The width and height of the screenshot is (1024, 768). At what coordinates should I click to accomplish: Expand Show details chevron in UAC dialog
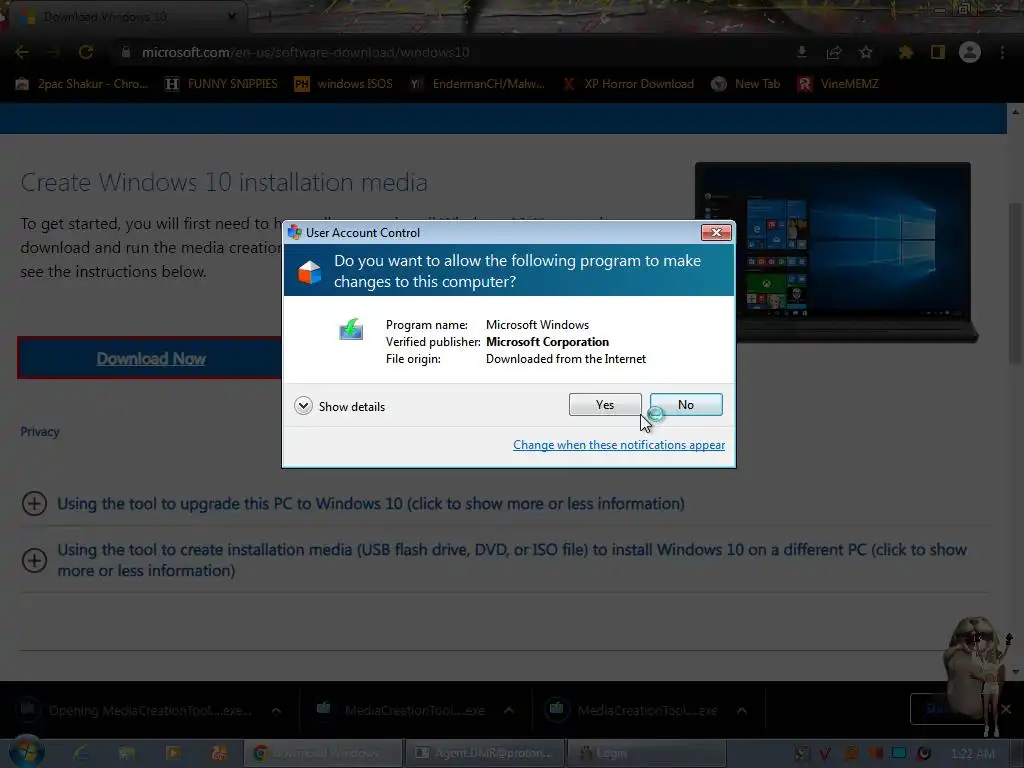[x=303, y=406]
